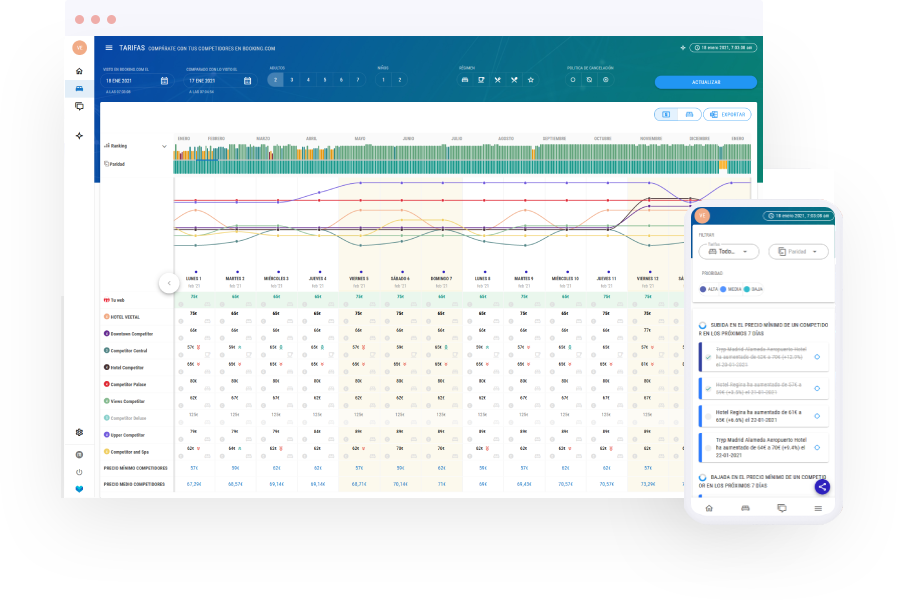Image resolution: width=899 pixels, height=600 pixels.
Task: Select the breakfast cup régimen icon
Action: coord(481,80)
